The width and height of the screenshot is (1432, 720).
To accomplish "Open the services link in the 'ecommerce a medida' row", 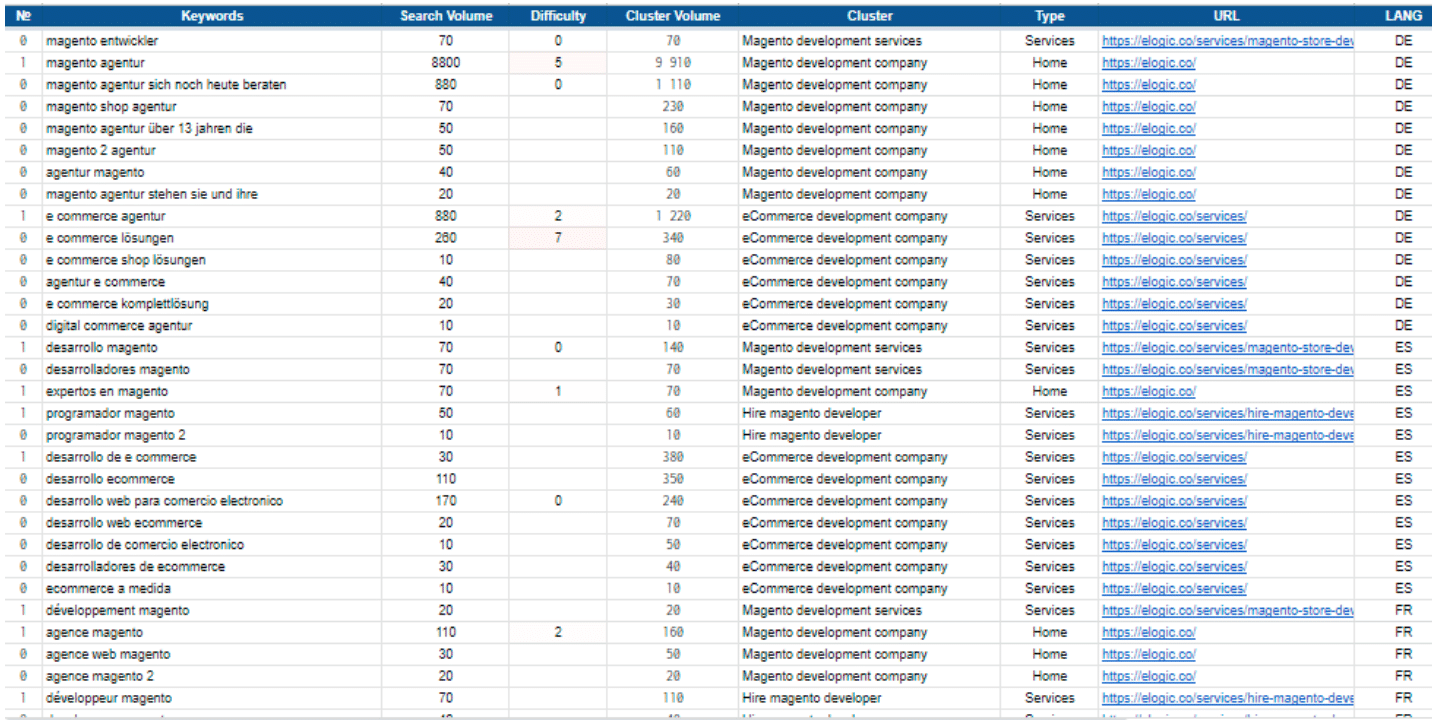I will (x=1174, y=588).
